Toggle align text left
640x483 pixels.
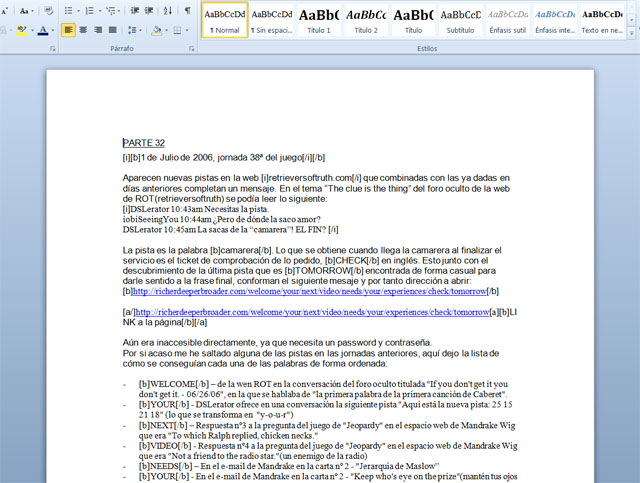[68, 30]
